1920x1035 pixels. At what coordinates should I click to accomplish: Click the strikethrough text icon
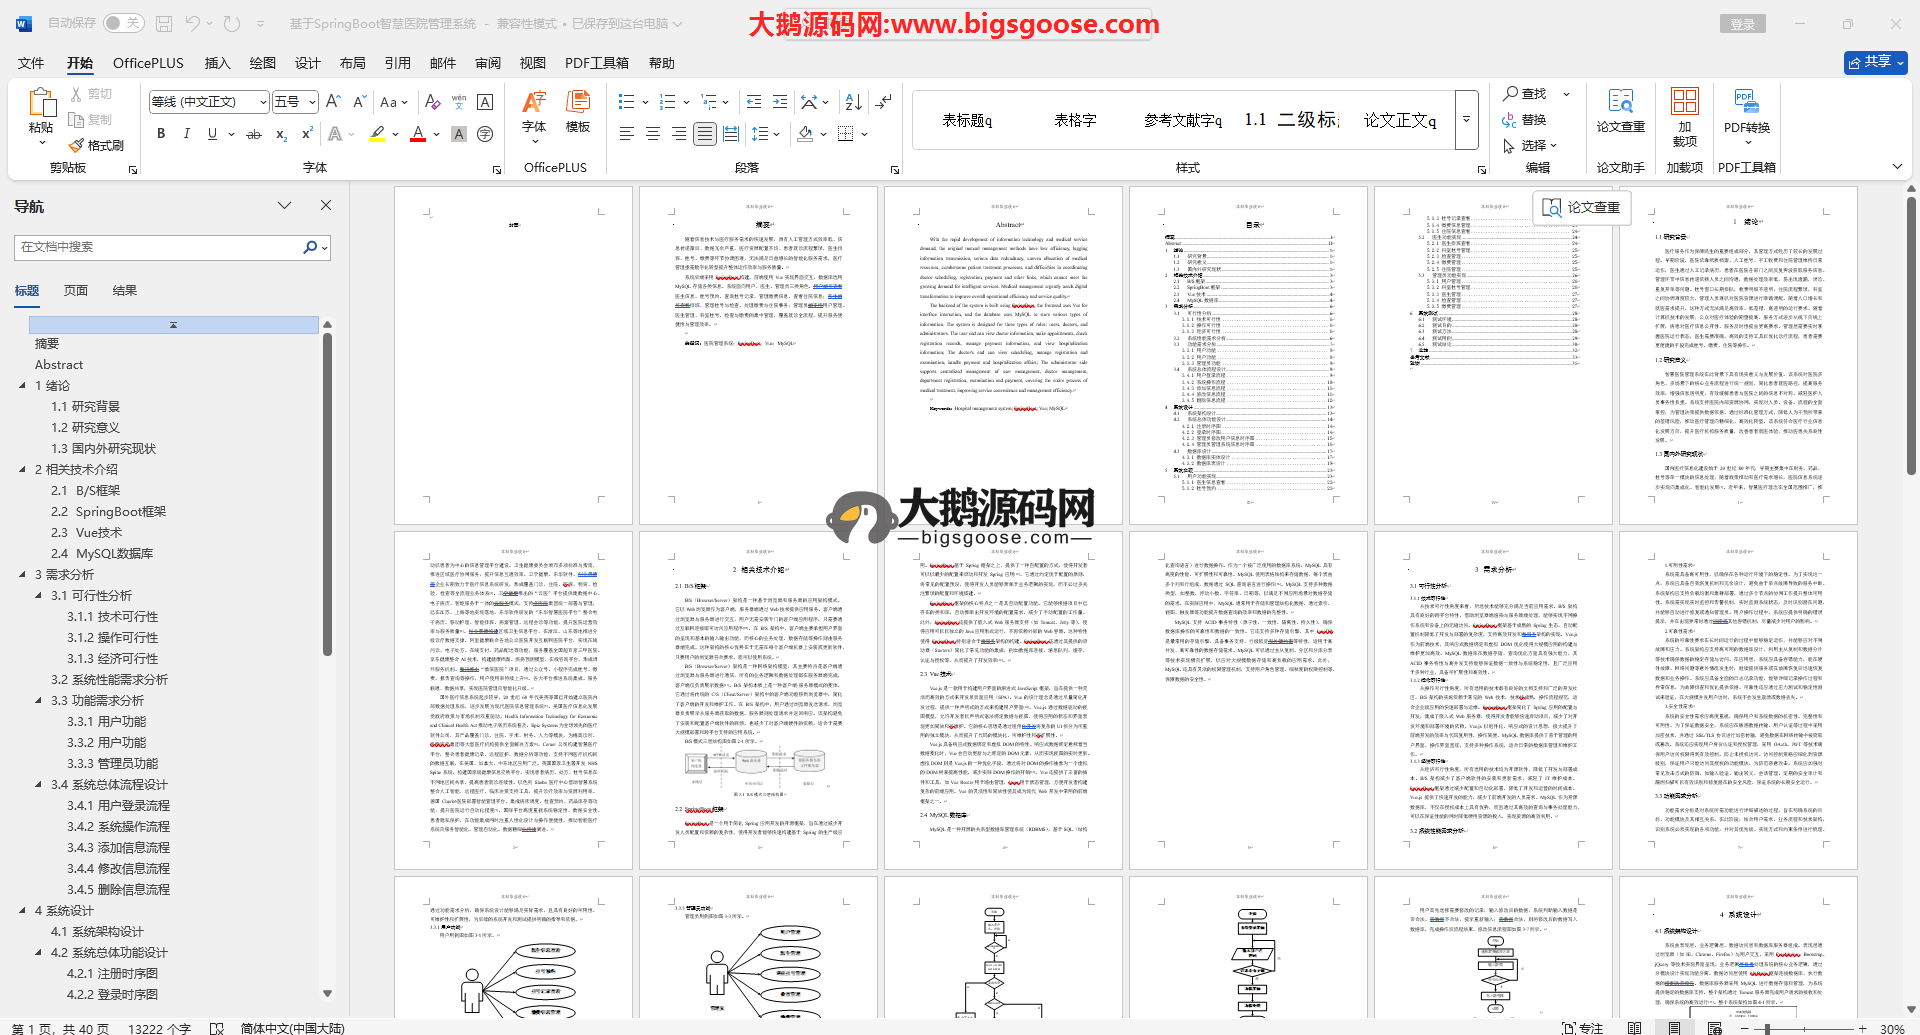pyautogui.click(x=254, y=134)
